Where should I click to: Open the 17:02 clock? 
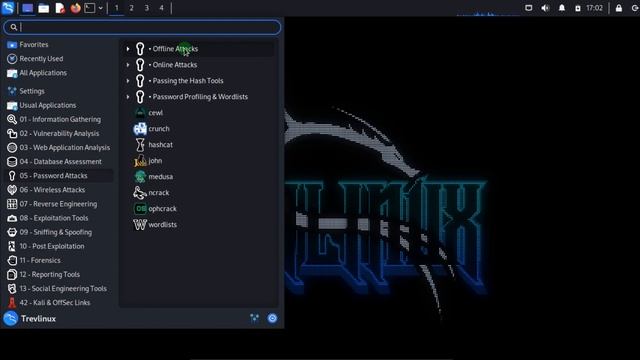(x=594, y=8)
